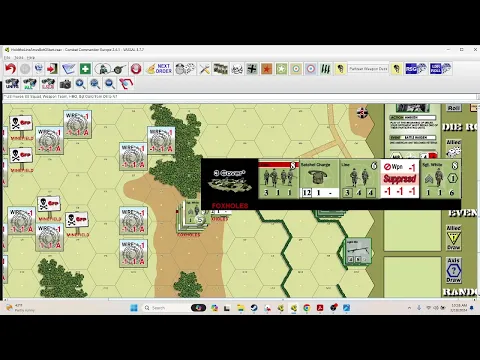Click the Axis Draw blue hexagon button
Image resolution: width=480 pixels, height=360 pixels.
453,270
